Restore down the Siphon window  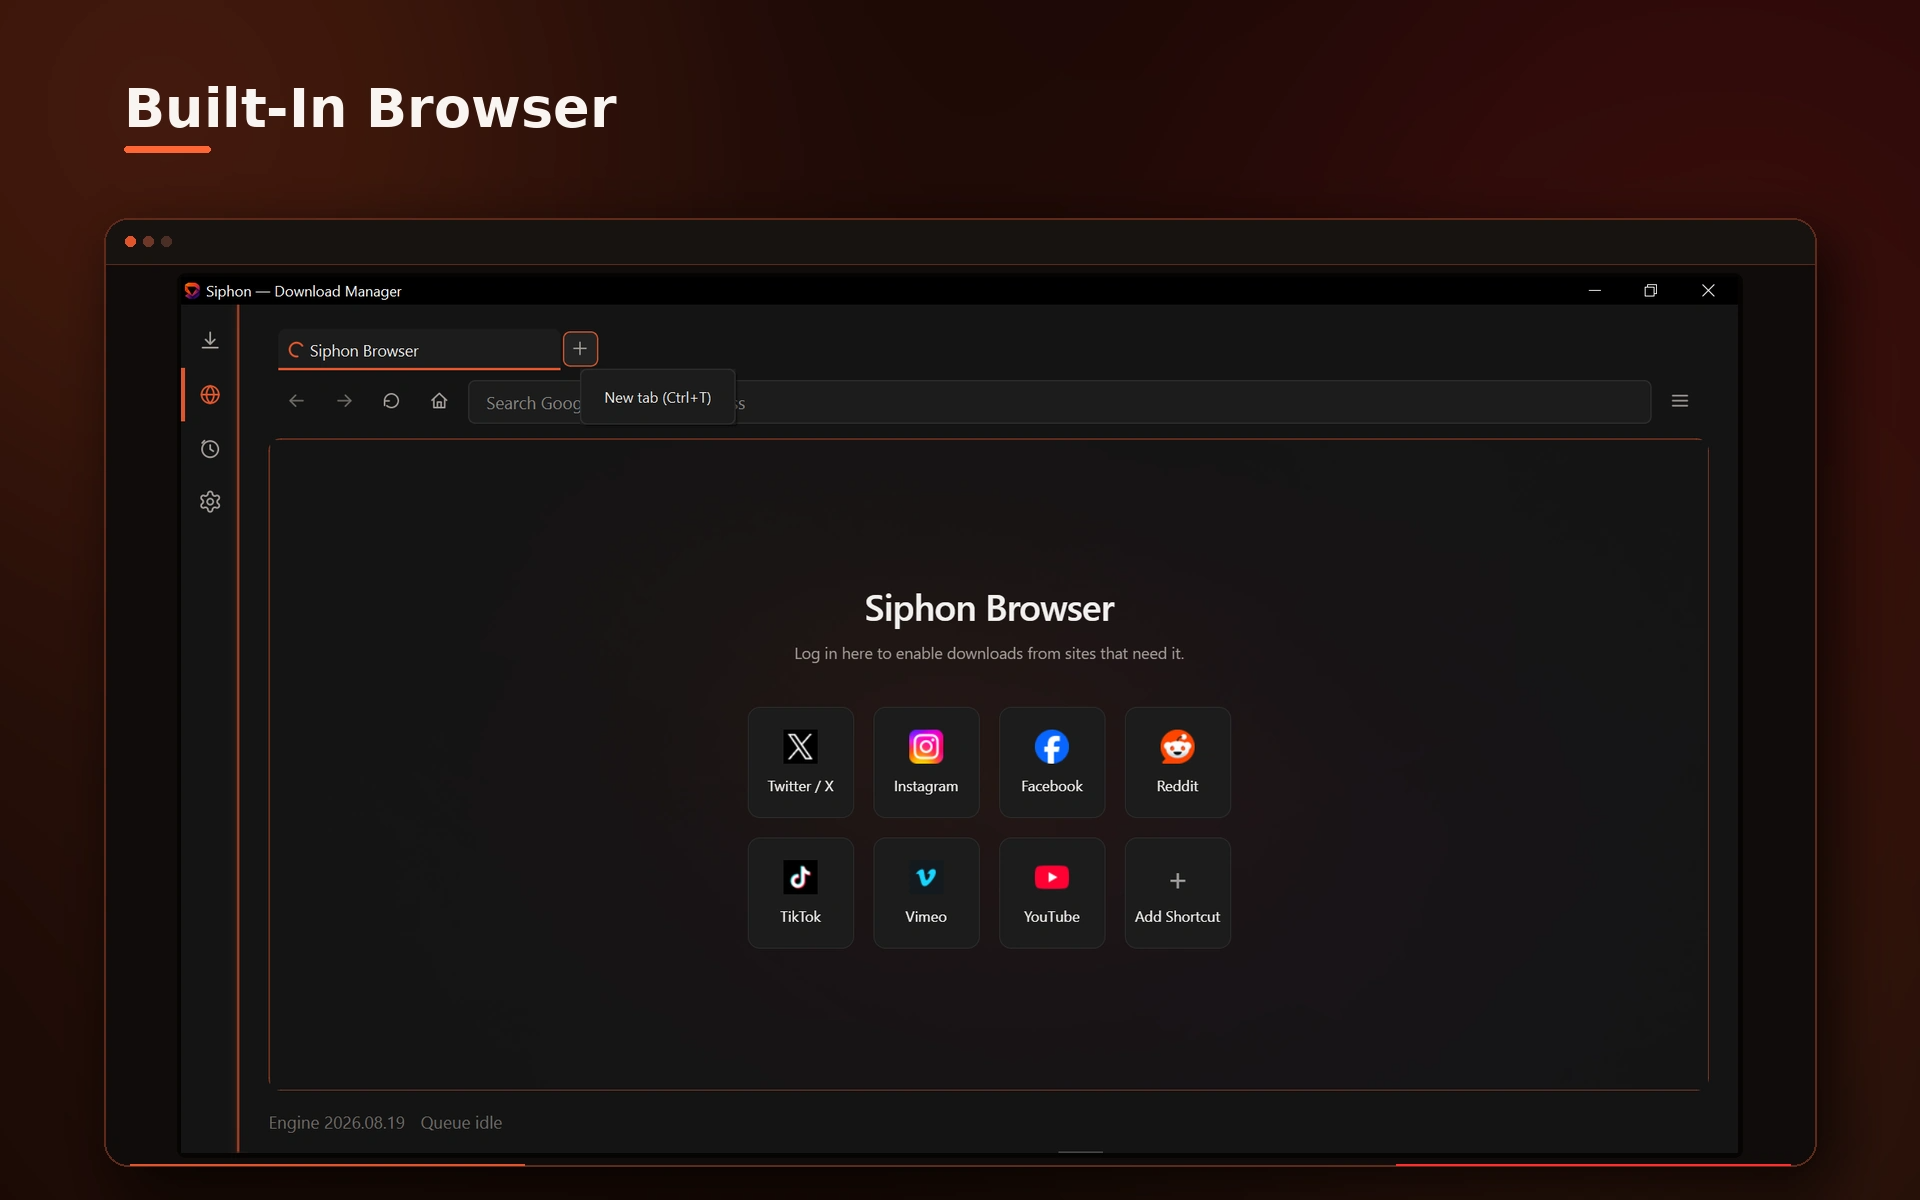click(1651, 291)
